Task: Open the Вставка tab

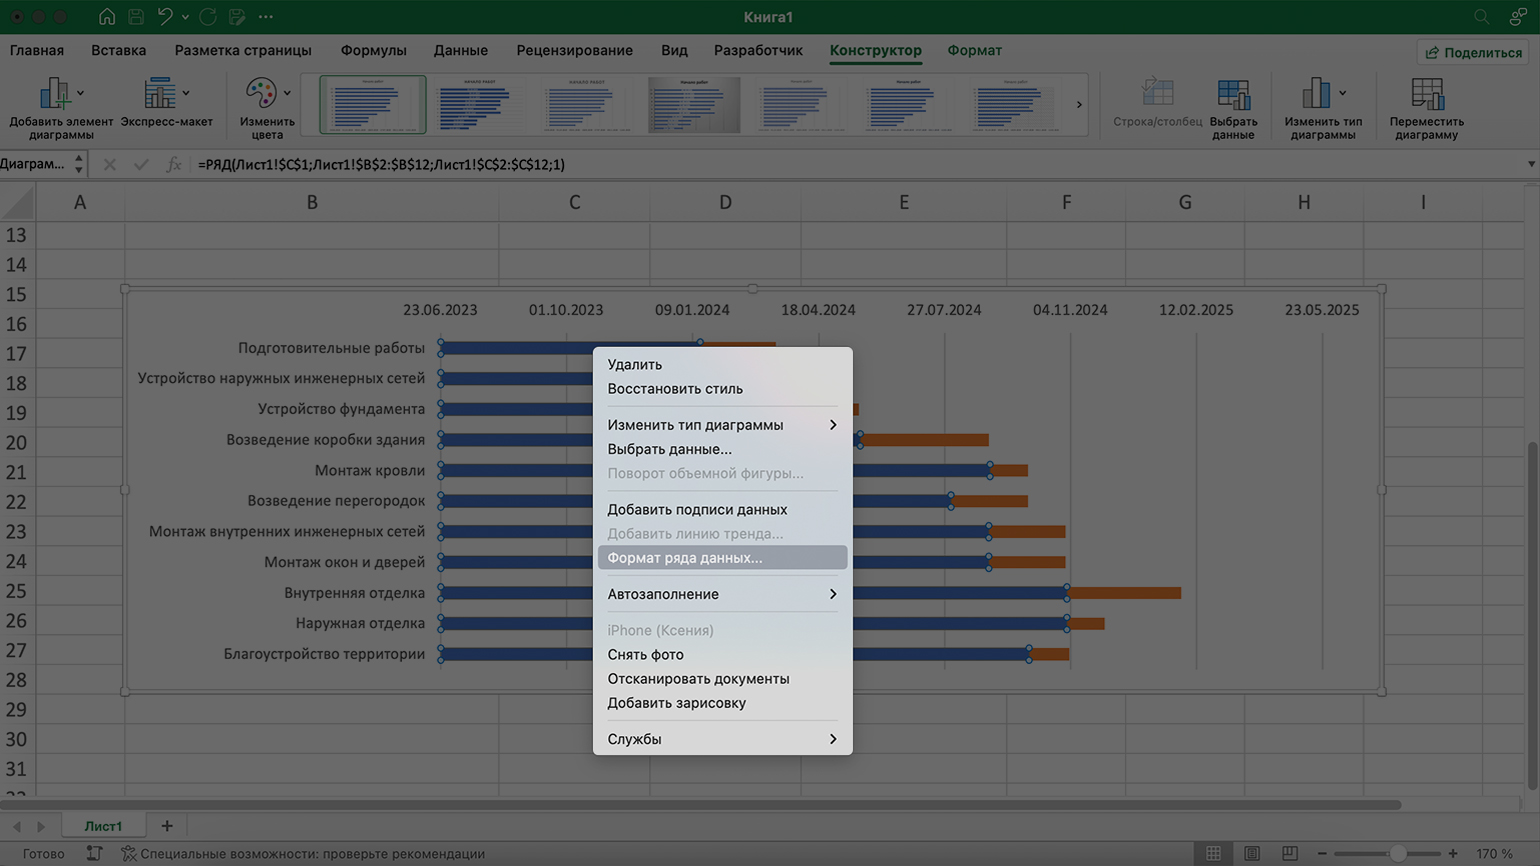Action: [118, 50]
